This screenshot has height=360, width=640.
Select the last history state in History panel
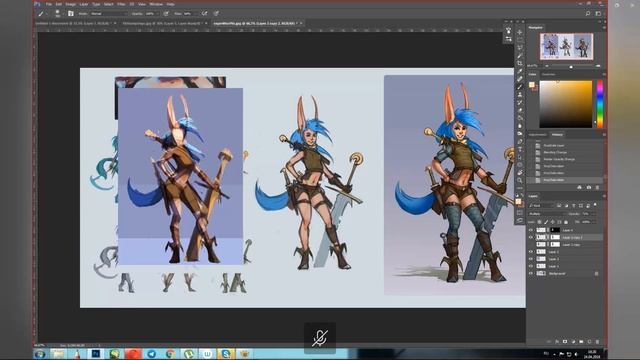(x=565, y=180)
